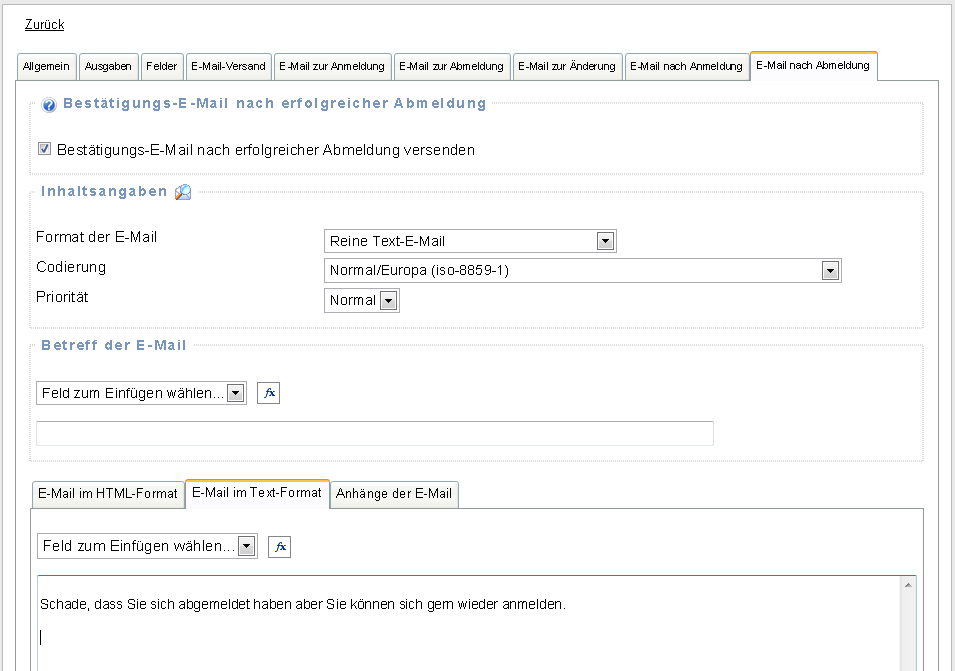
Task: Click the empty Betreff subject input field
Action: point(374,433)
